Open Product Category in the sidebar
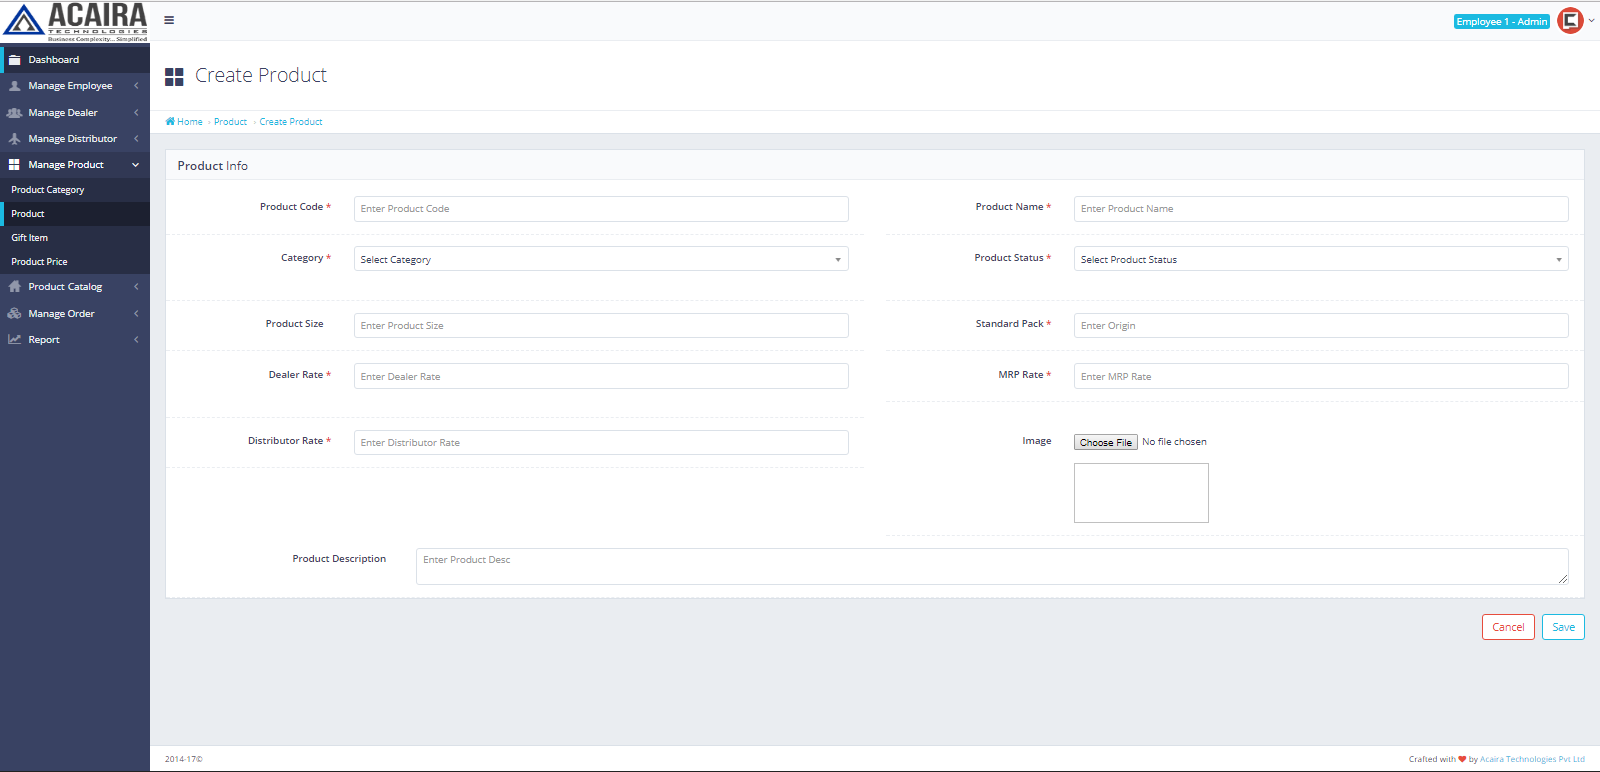1600x772 pixels. click(x=48, y=190)
